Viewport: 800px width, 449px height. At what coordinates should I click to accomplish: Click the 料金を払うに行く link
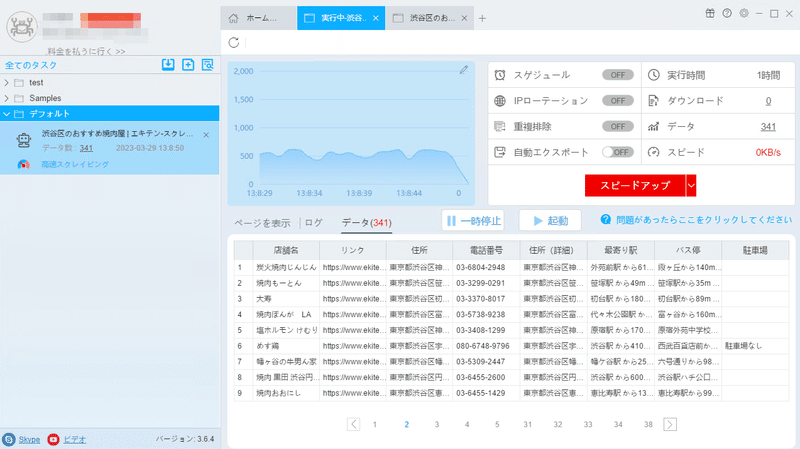[86, 51]
